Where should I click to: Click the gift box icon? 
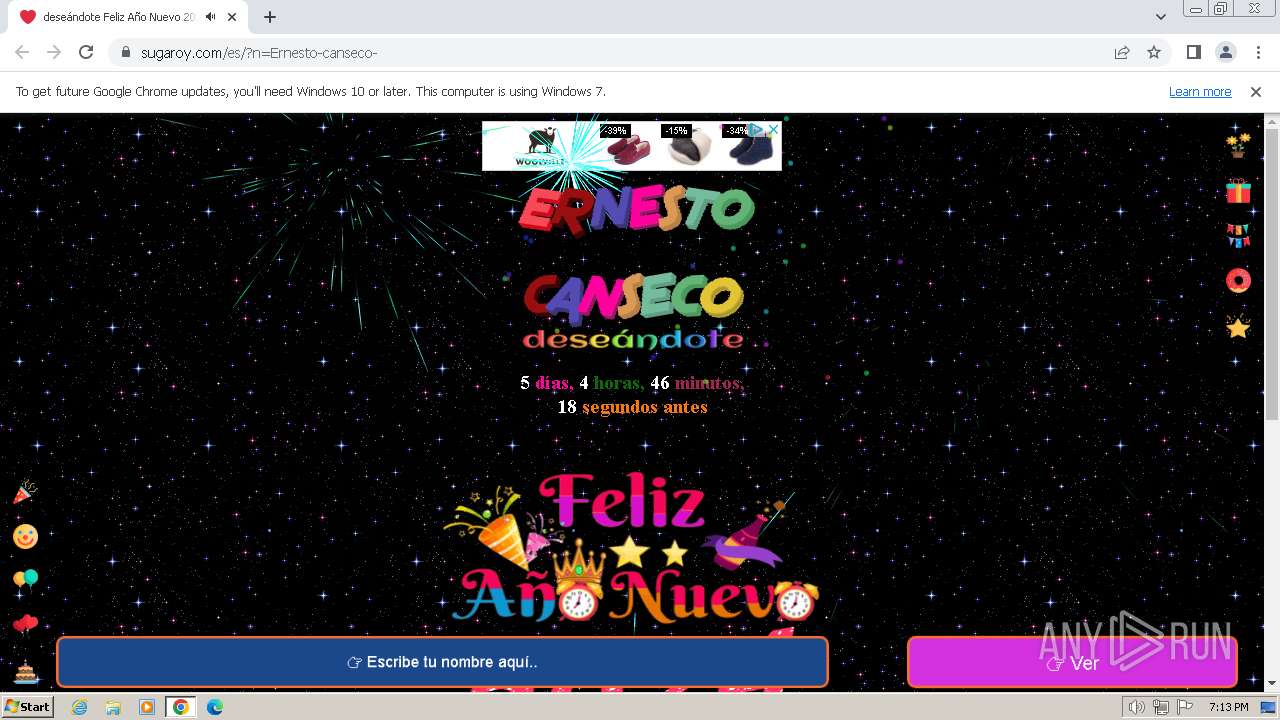point(1238,191)
